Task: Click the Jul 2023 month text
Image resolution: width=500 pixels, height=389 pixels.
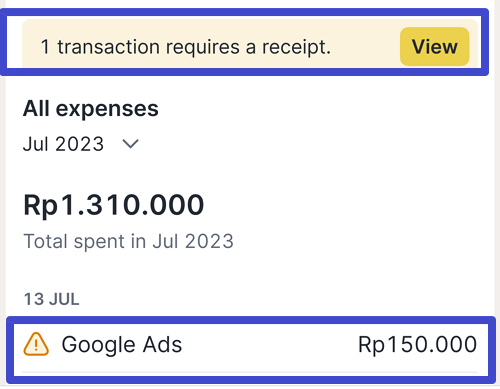Action: [x=63, y=144]
